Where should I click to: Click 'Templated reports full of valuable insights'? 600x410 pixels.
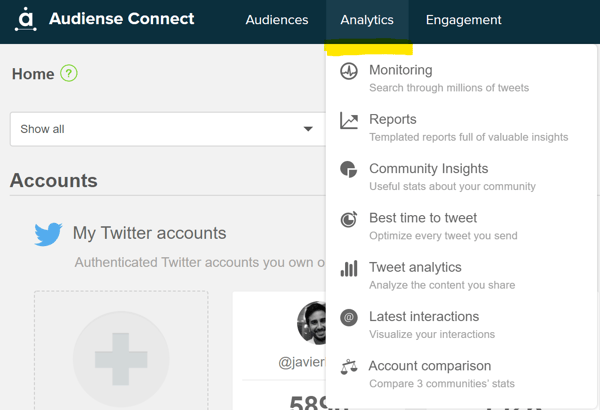[469, 137]
